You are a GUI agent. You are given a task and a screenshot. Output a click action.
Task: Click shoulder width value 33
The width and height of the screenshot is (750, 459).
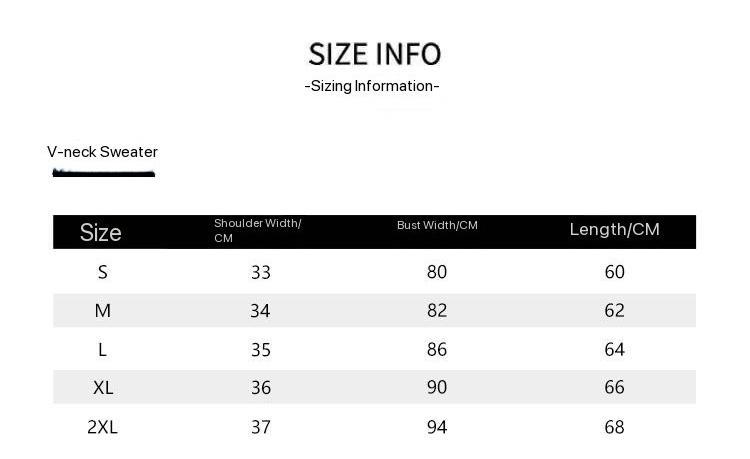tap(261, 272)
